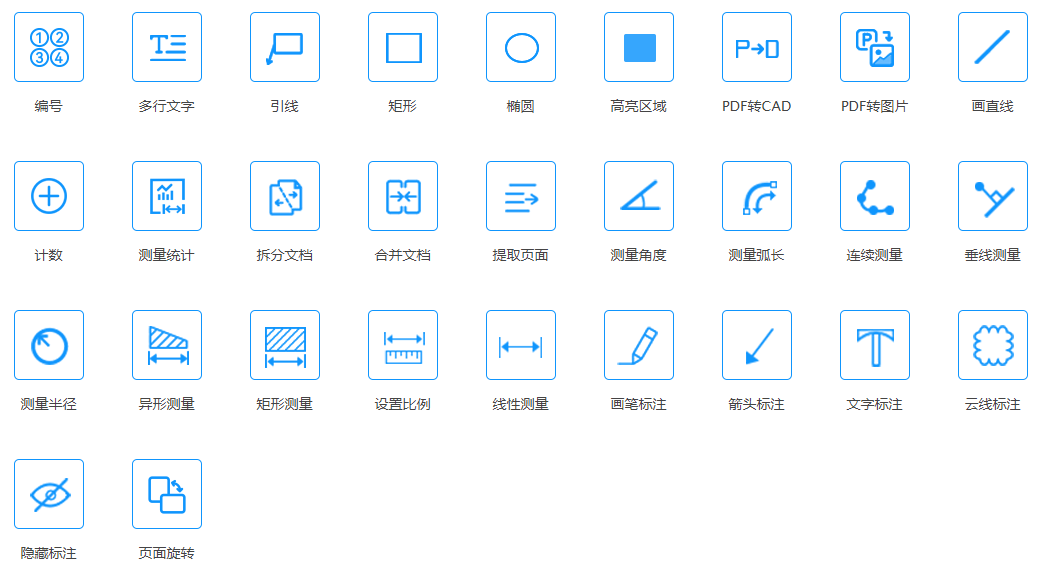Click the 多行文字 label text

click(x=167, y=106)
